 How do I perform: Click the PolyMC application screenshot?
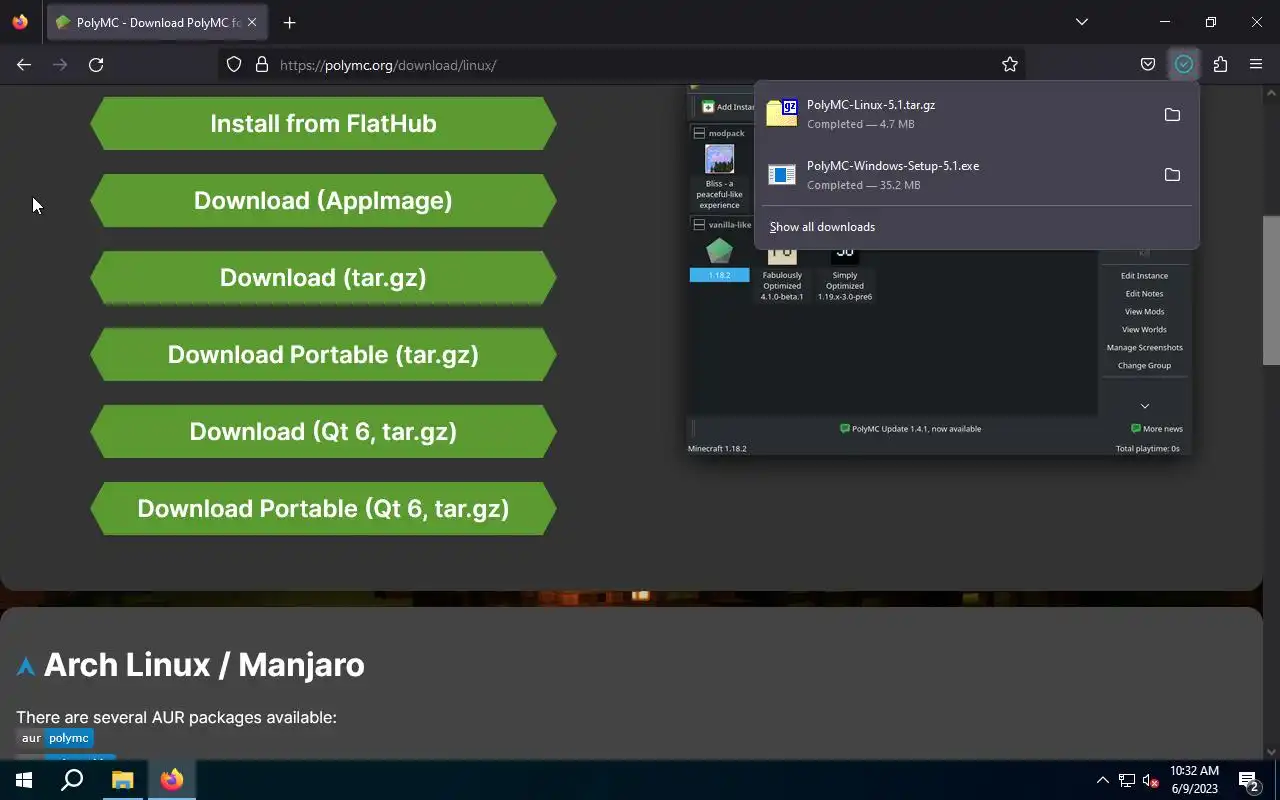(940, 270)
